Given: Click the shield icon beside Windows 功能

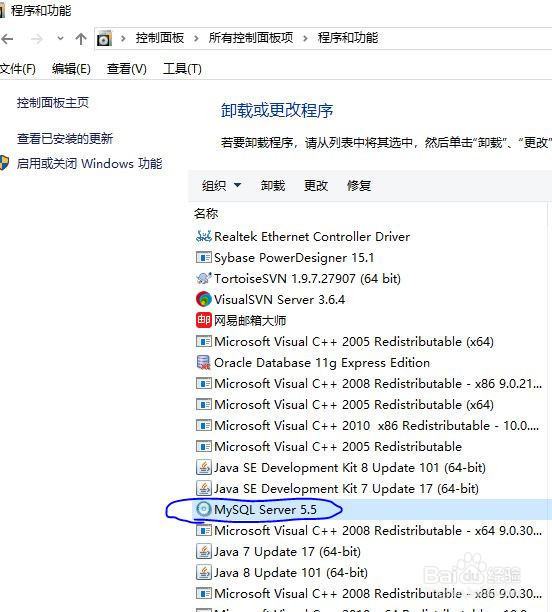Looking at the screenshot, I should click(4, 163).
